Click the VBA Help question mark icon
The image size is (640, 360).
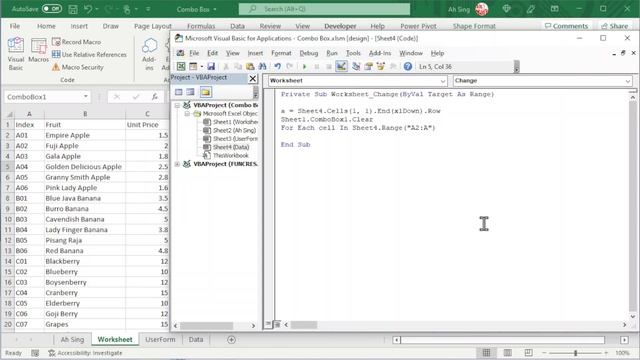(407, 66)
